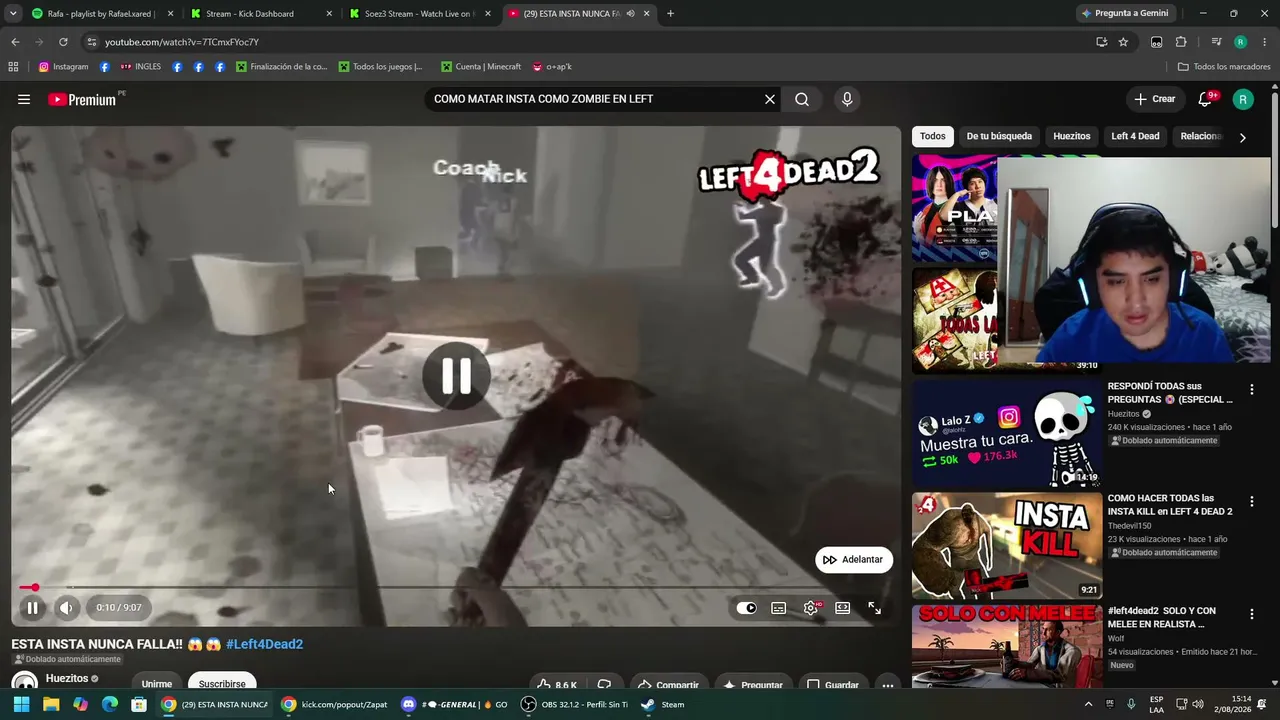Open Steam from the taskbar

coord(664,704)
